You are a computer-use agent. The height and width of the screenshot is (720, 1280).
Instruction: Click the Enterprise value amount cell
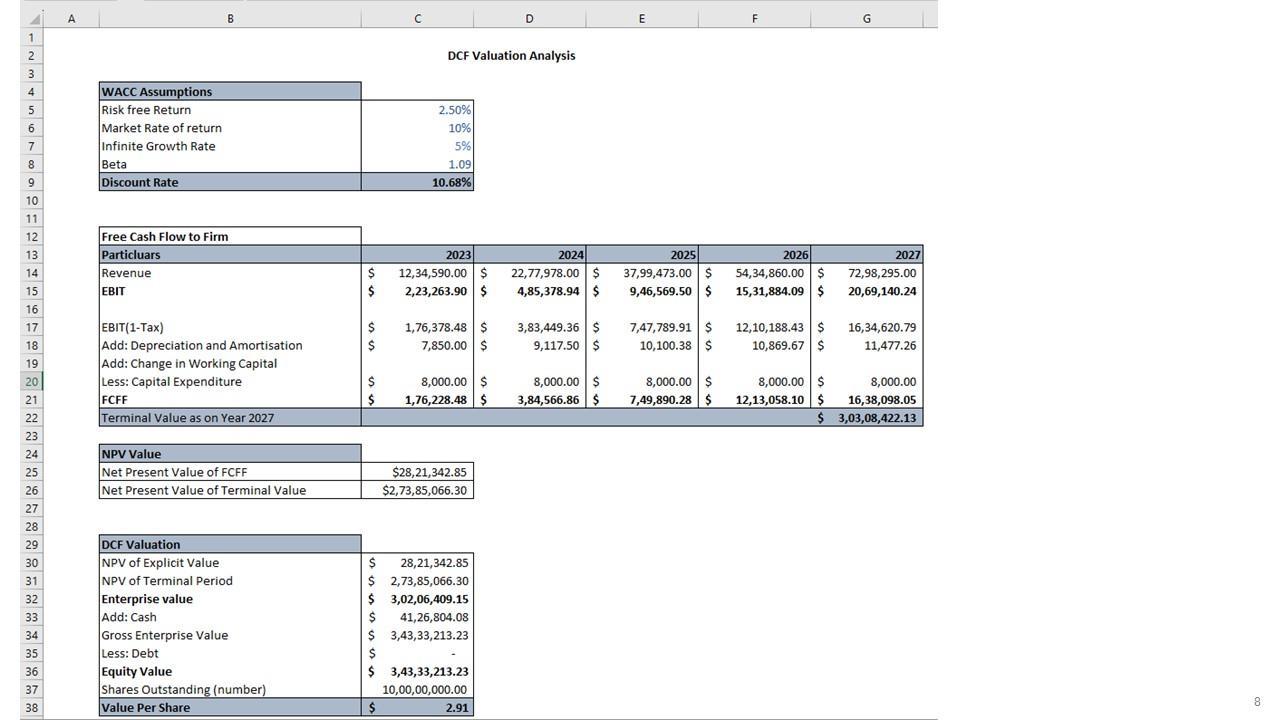pyautogui.click(x=417, y=599)
